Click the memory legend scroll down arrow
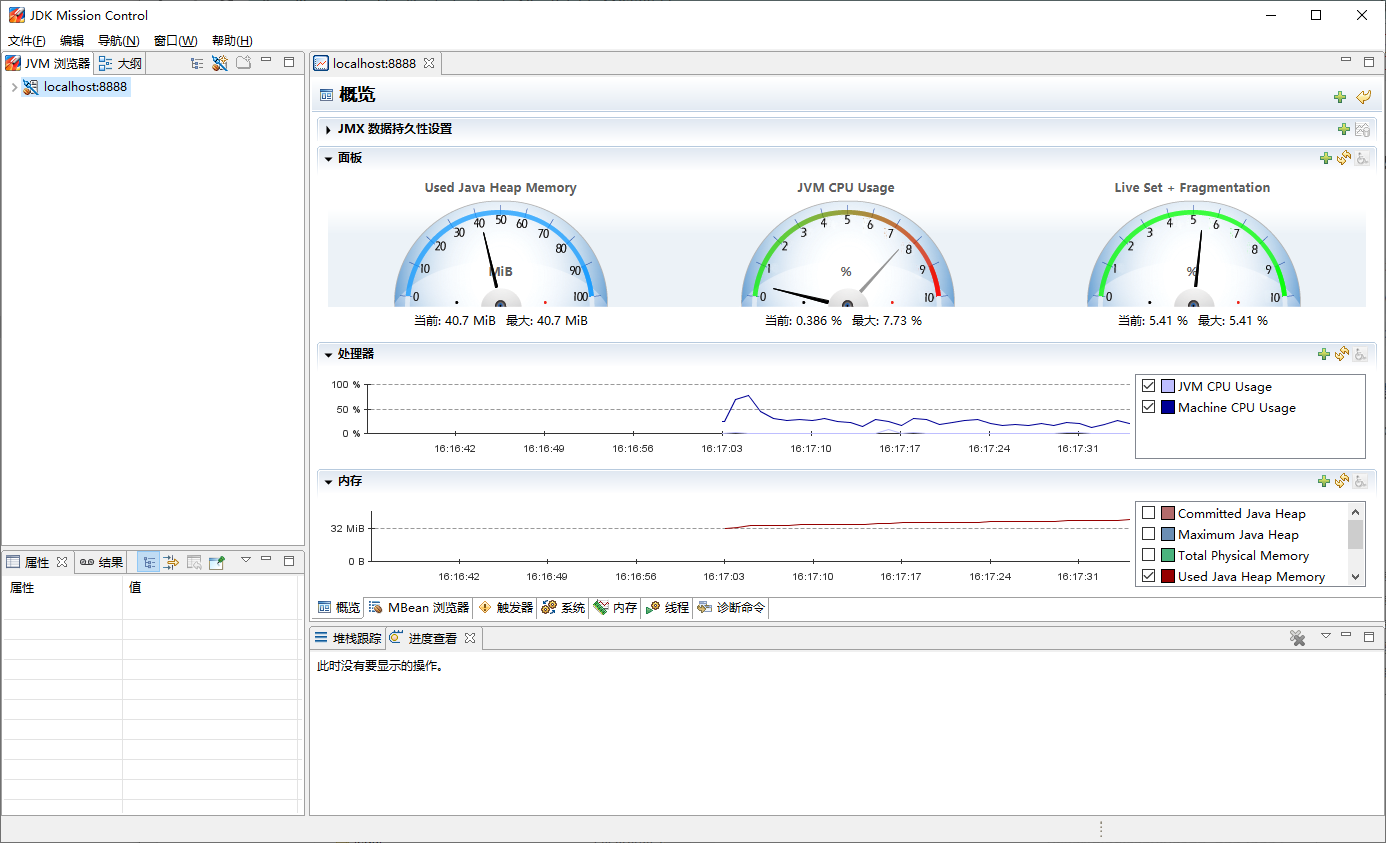The width and height of the screenshot is (1386, 843). (x=1356, y=576)
